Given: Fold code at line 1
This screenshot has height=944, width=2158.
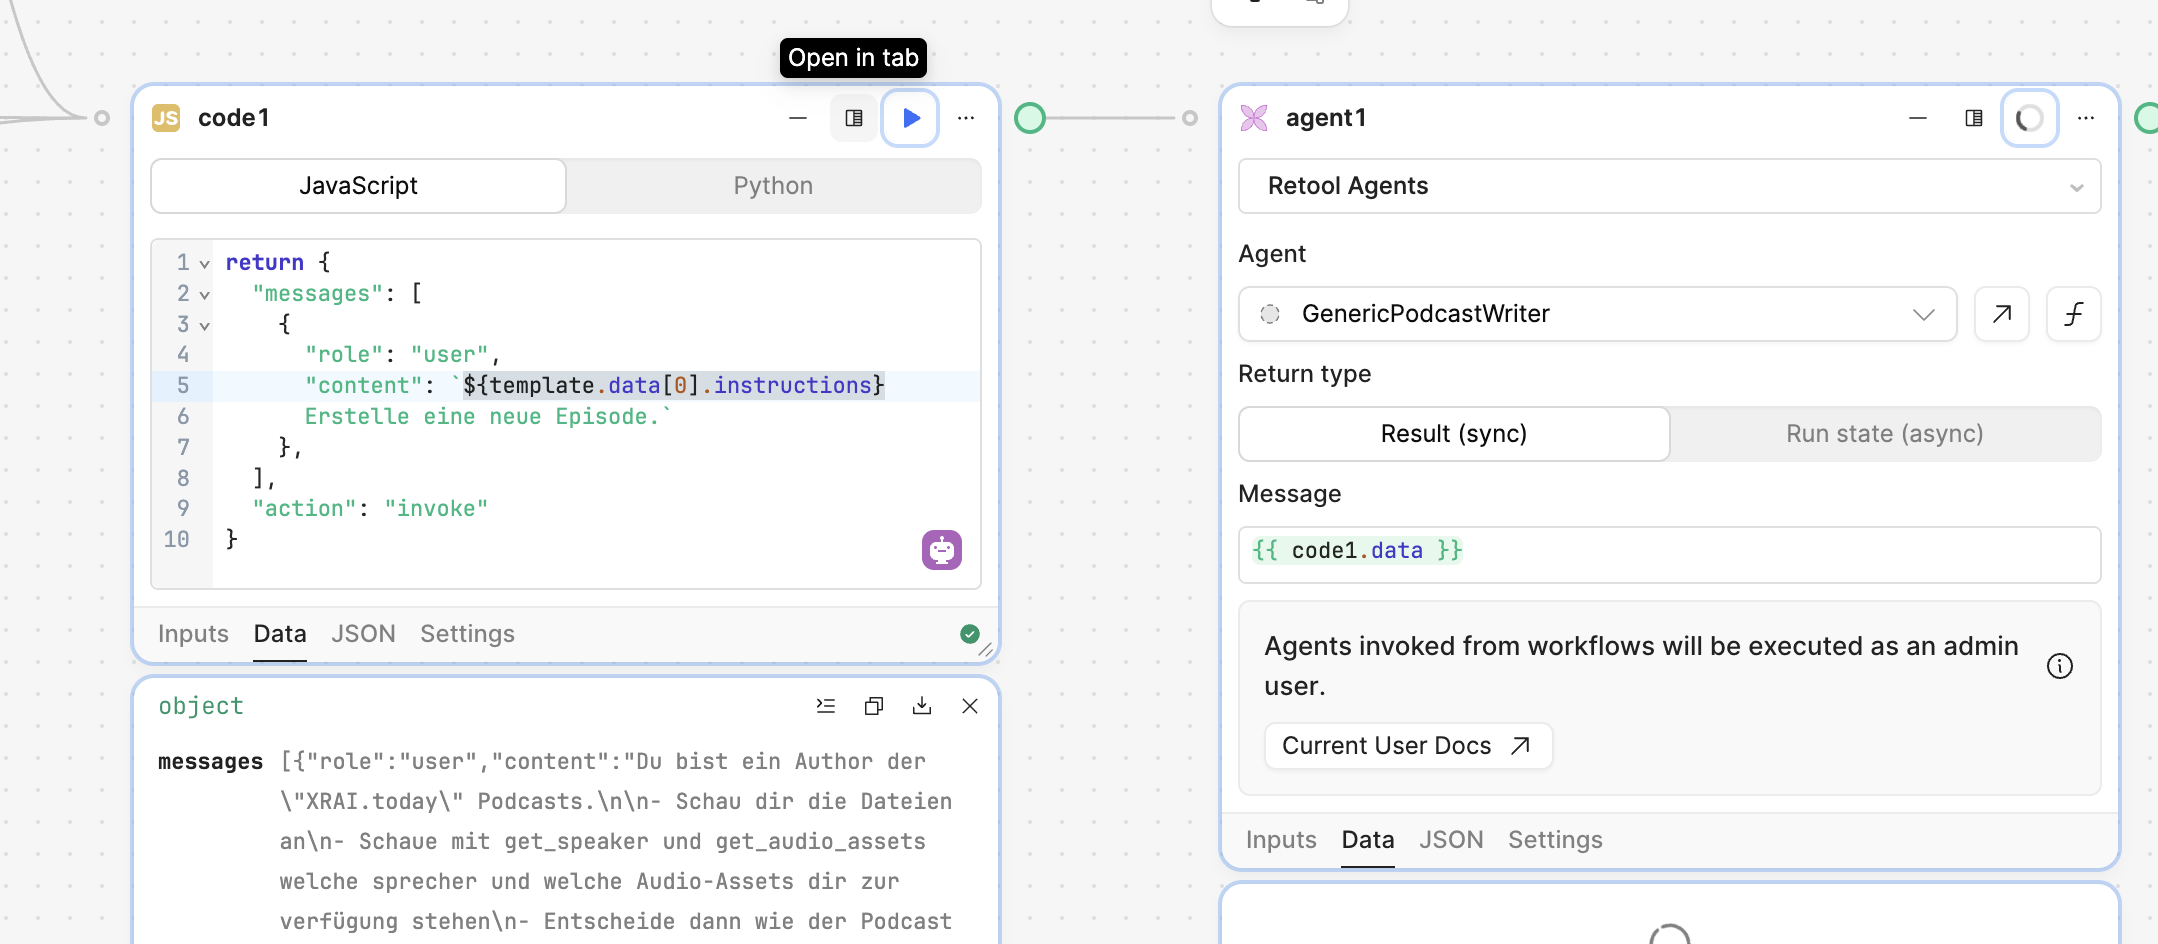Looking at the screenshot, I should coord(204,263).
